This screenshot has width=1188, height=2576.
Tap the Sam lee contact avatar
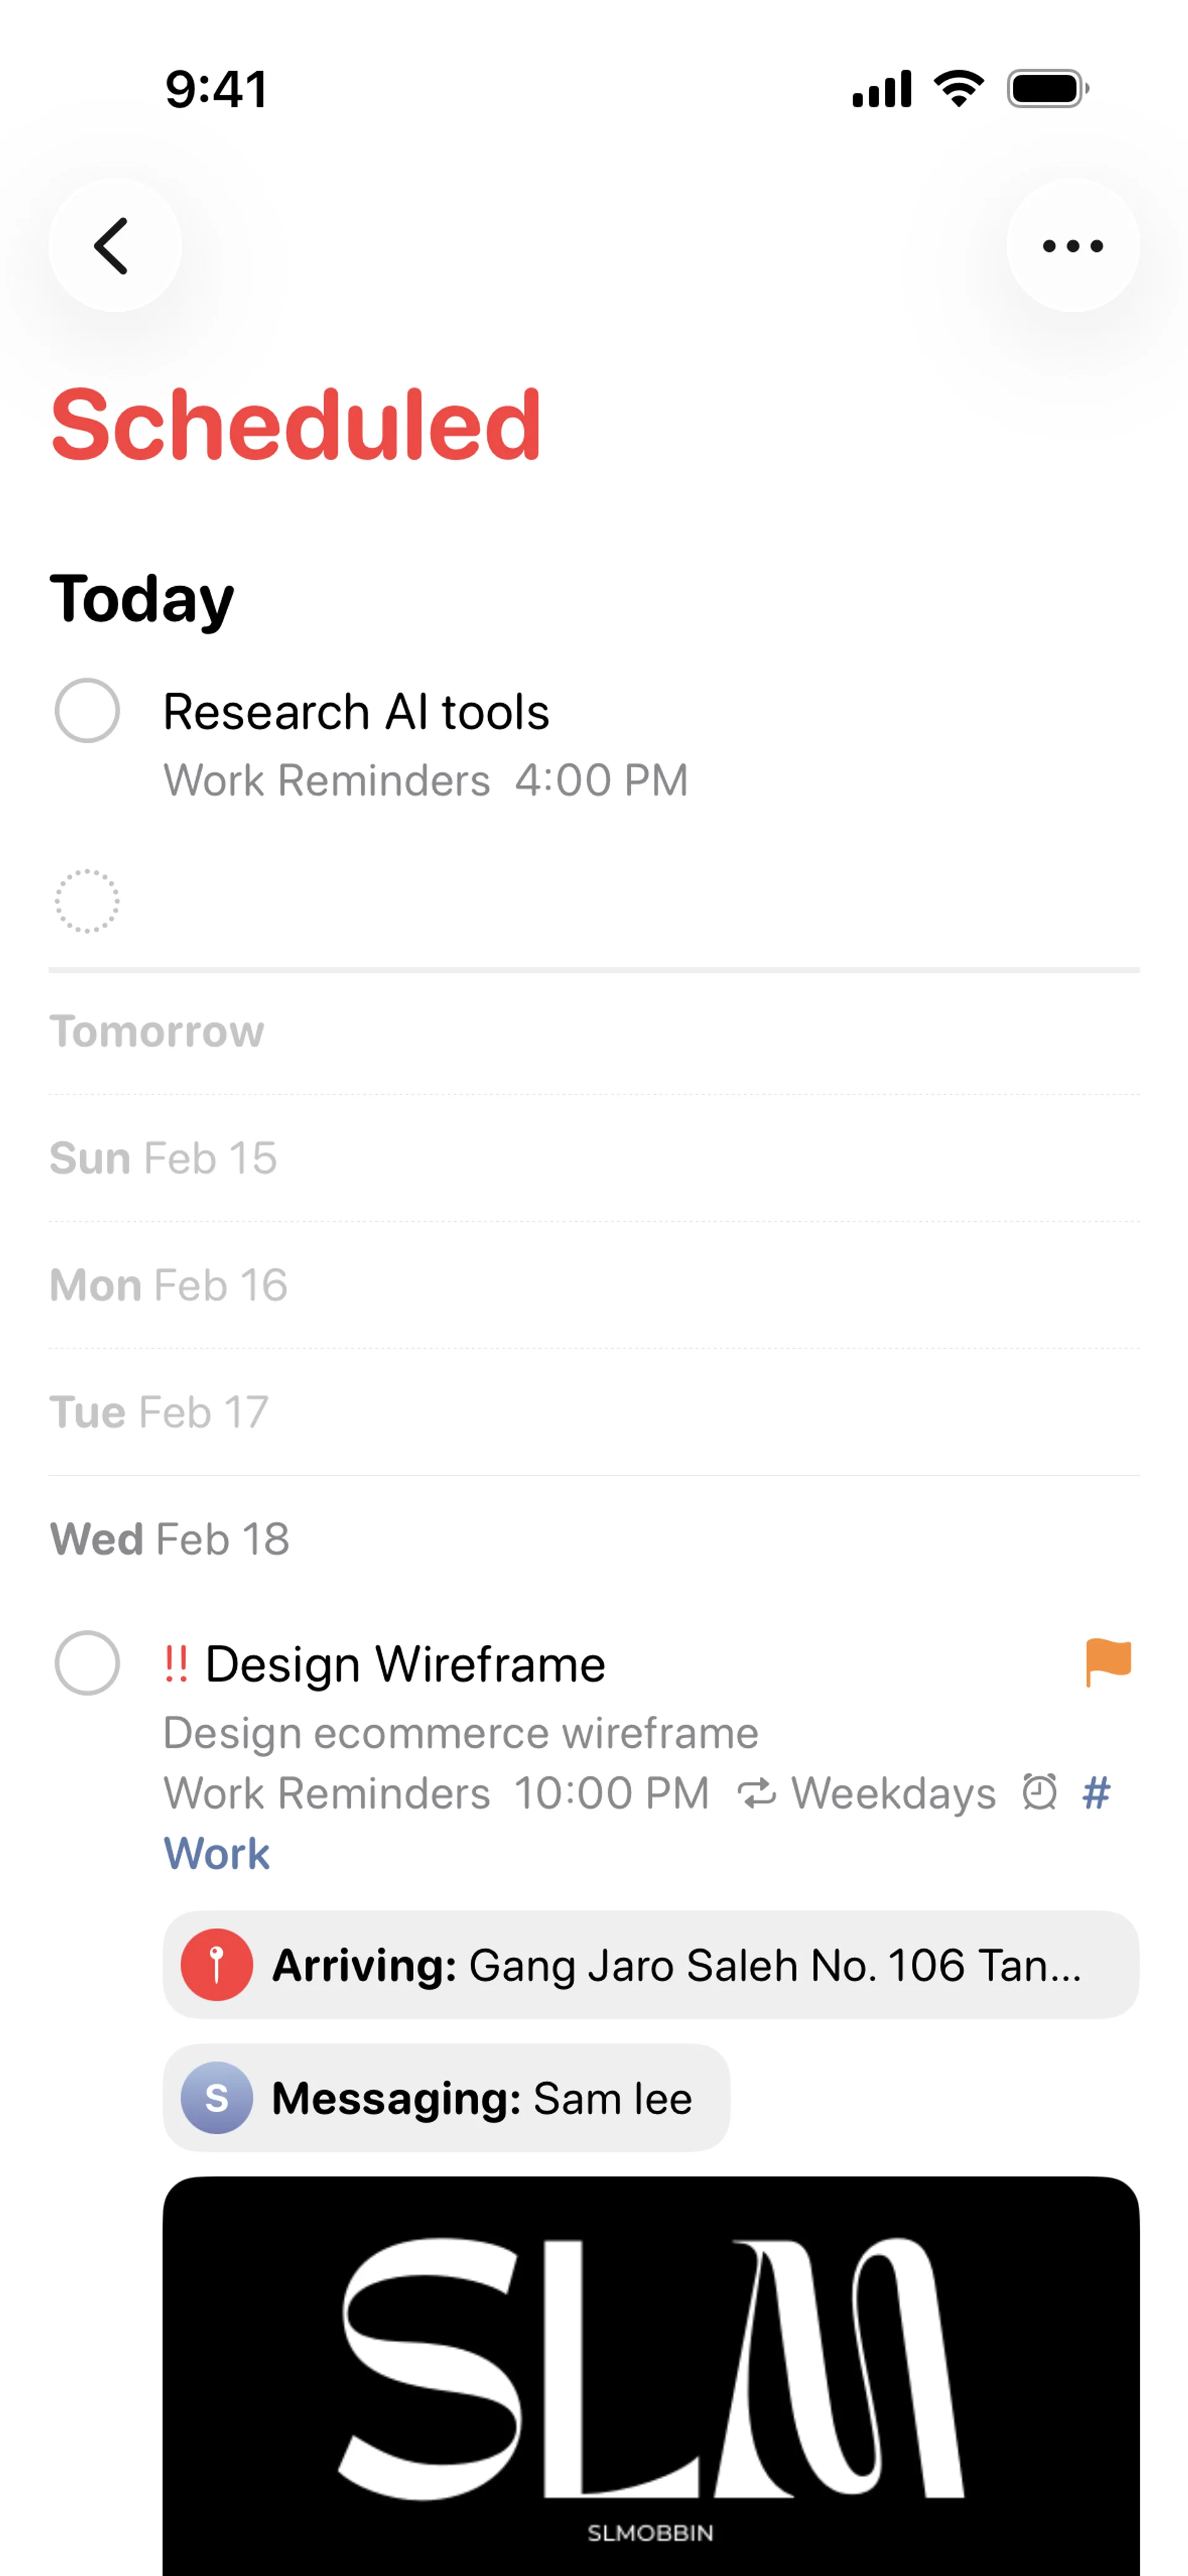coord(216,2098)
